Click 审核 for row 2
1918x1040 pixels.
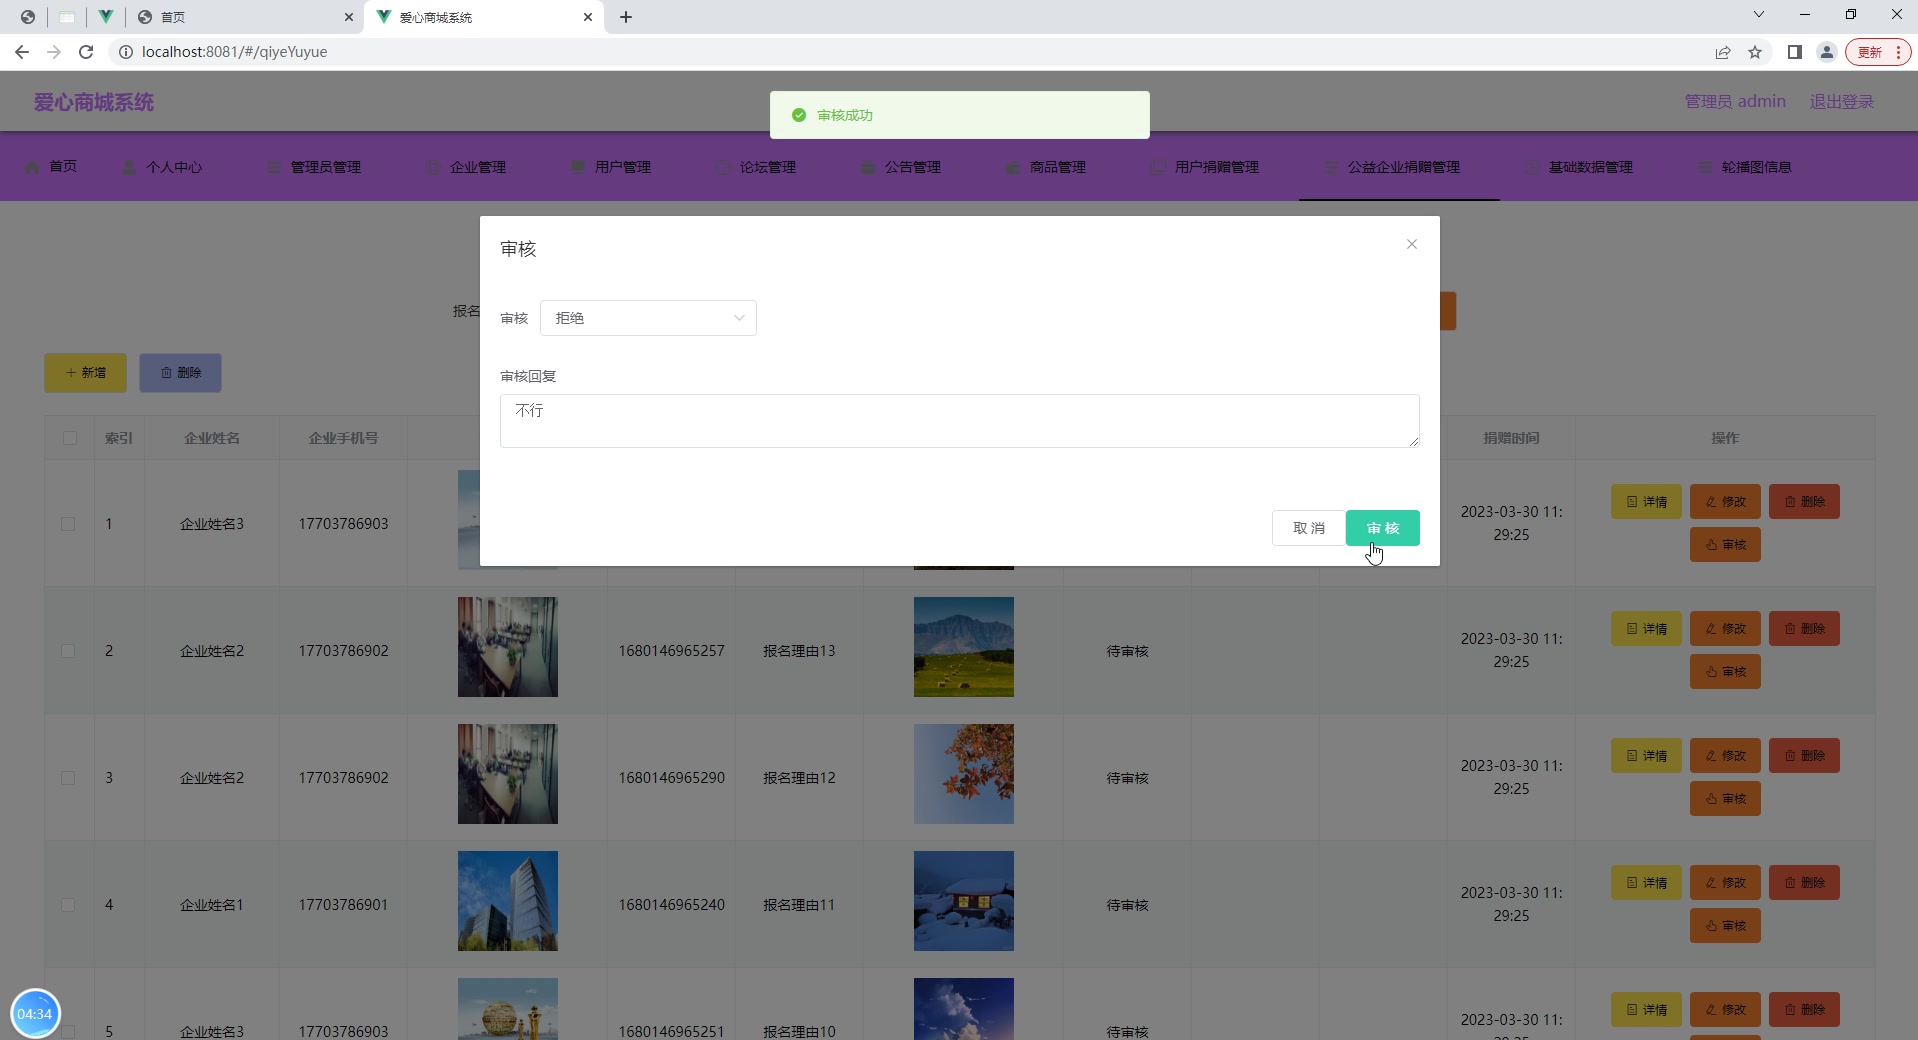(x=1725, y=672)
